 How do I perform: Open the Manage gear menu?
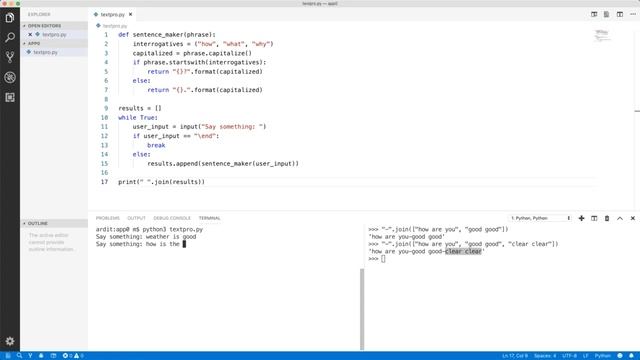coord(10,341)
